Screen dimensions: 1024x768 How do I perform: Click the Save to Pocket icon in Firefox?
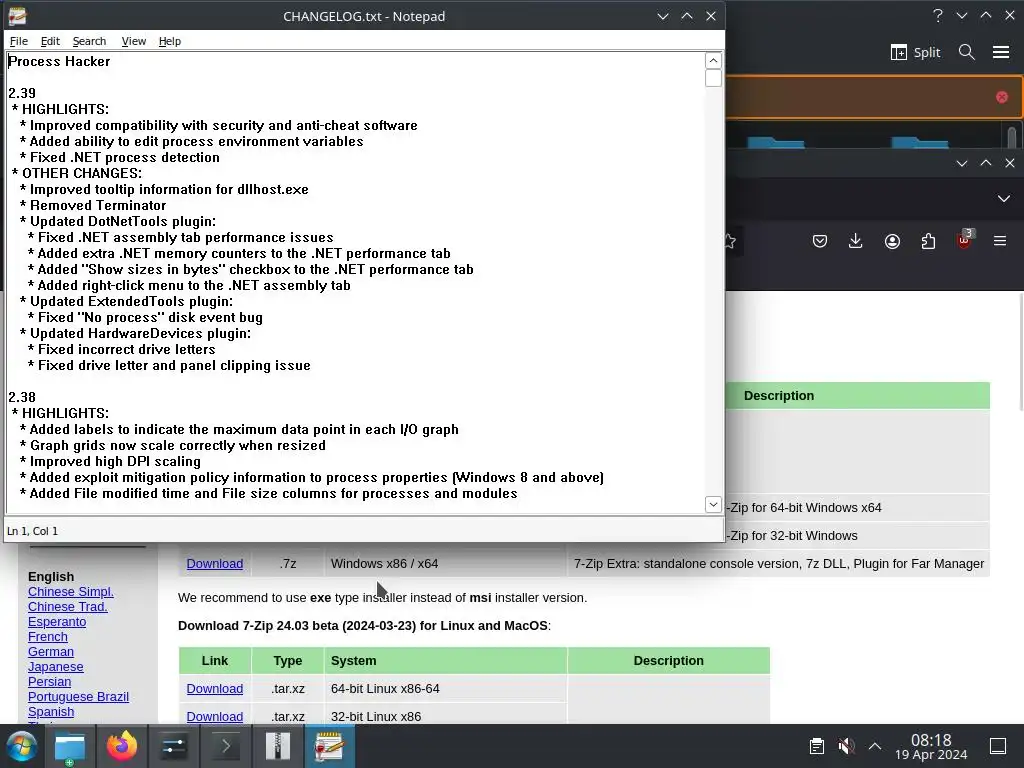(x=820, y=242)
